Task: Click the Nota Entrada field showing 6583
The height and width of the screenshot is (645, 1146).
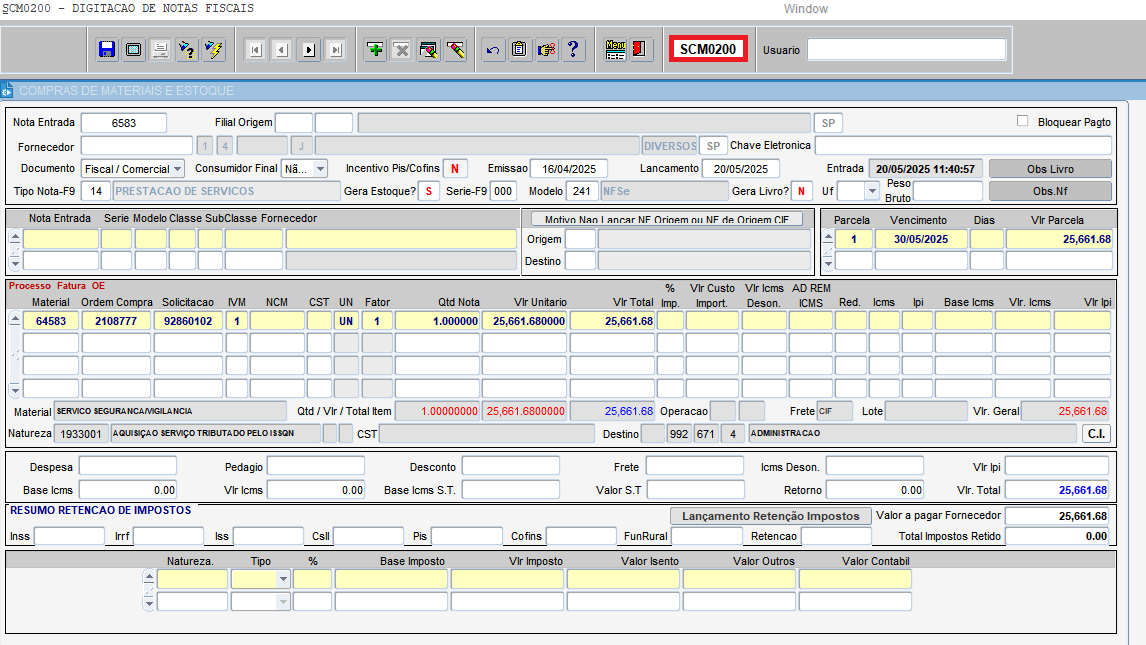Action: click(x=124, y=123)
